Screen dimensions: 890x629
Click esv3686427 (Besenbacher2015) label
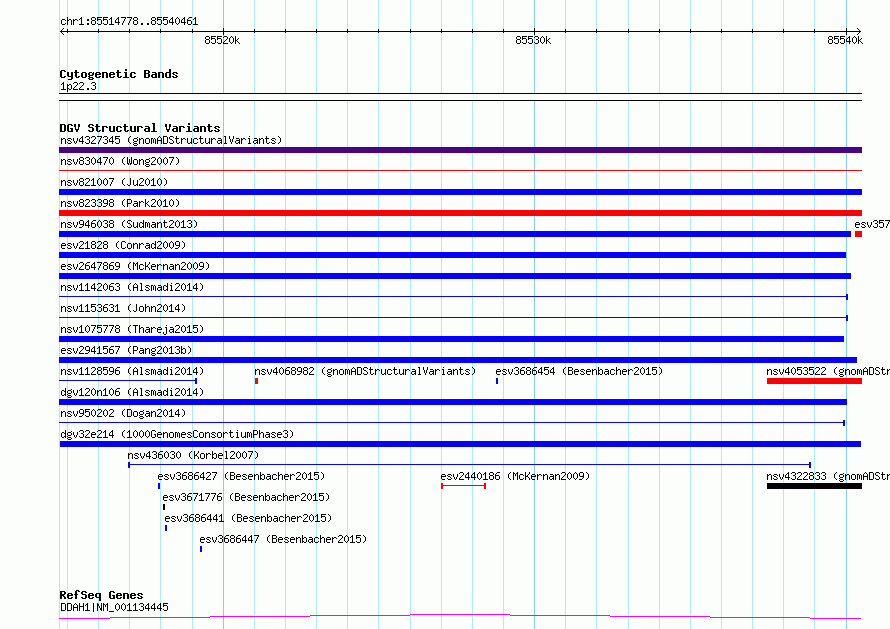coord(241,476)
